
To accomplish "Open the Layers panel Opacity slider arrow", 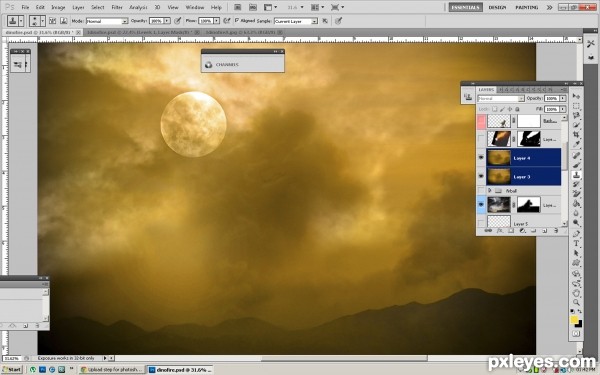I will [562, 98].
